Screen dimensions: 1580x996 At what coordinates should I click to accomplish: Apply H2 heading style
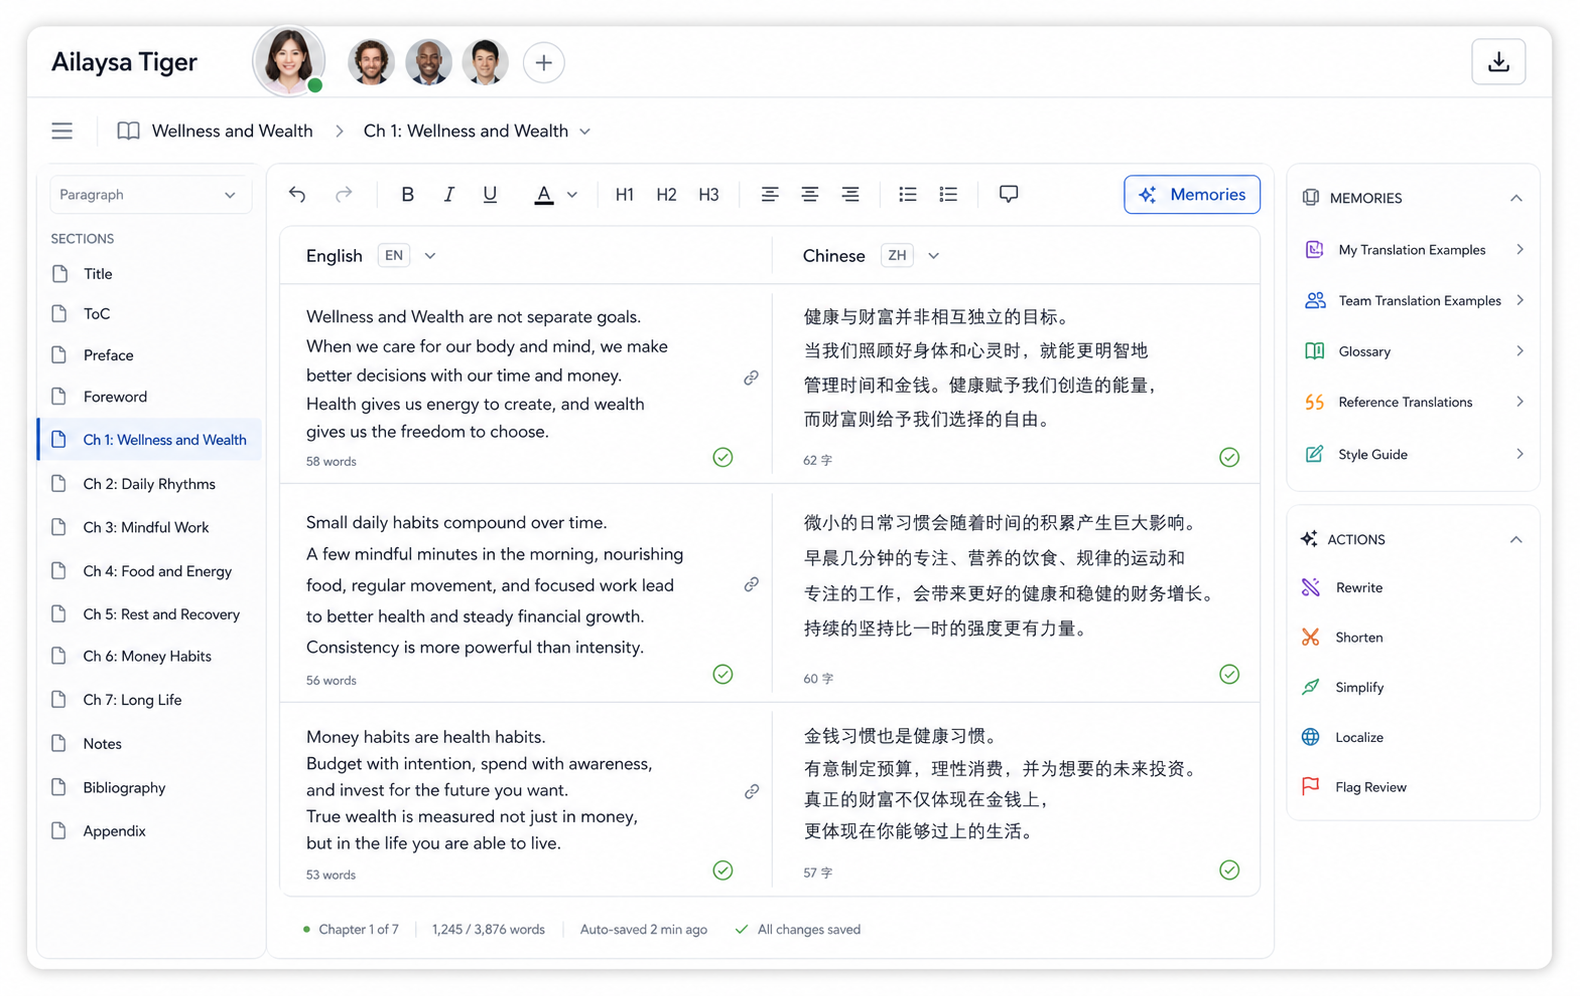666,194
